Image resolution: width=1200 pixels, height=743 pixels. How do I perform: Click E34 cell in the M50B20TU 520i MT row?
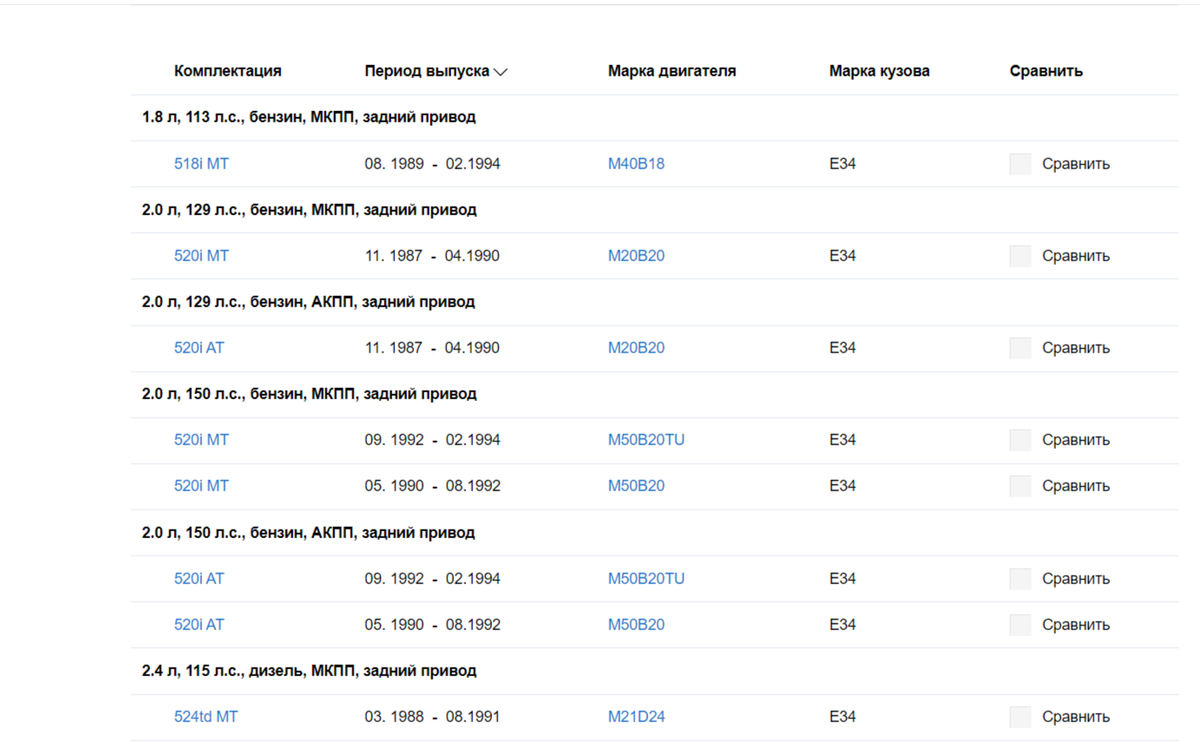(x=842, y=440)
